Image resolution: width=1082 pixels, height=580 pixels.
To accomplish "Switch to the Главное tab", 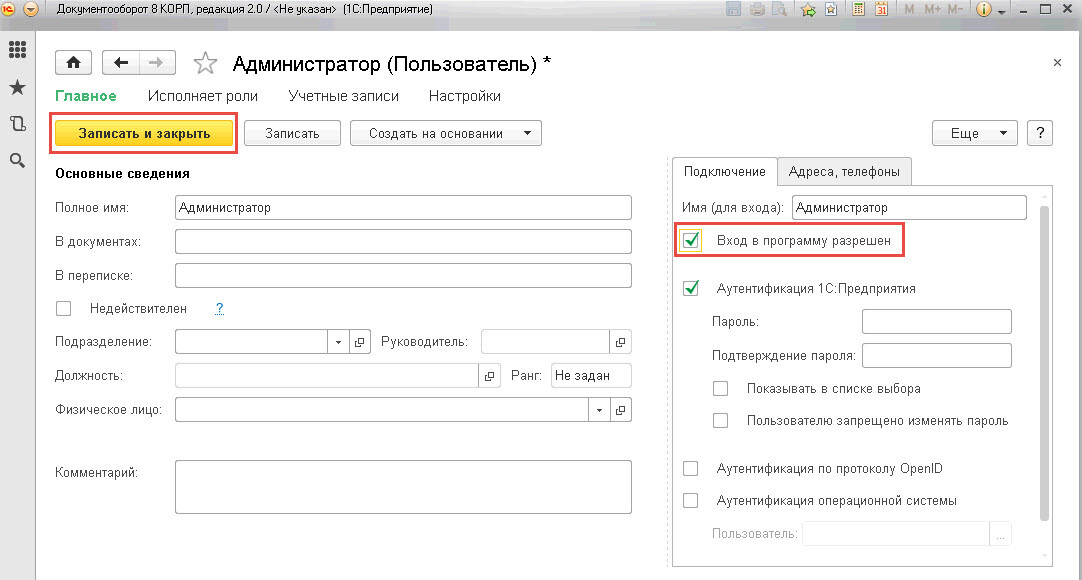I will click(x=86, y=96).
